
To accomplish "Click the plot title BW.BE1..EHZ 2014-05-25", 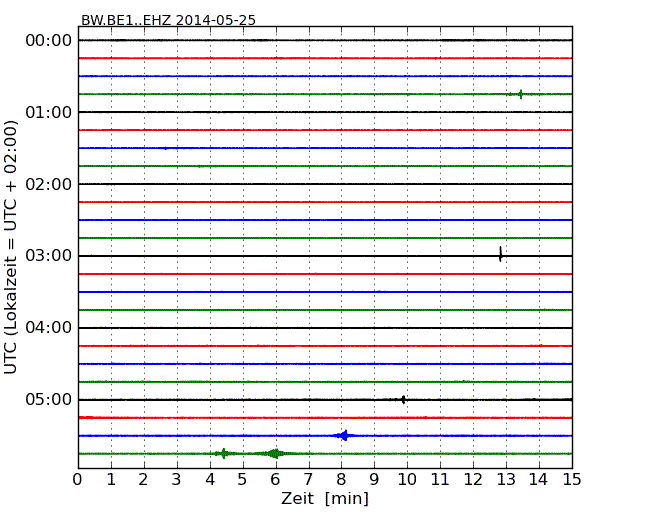I will 168,20.
